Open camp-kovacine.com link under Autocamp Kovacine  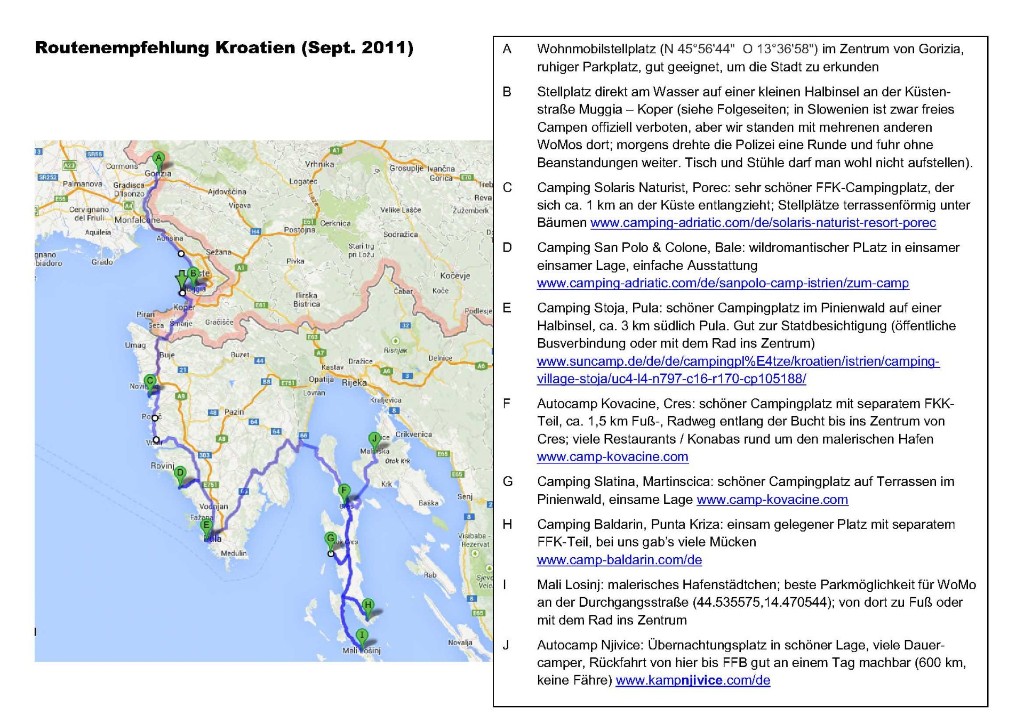[613, 457]
